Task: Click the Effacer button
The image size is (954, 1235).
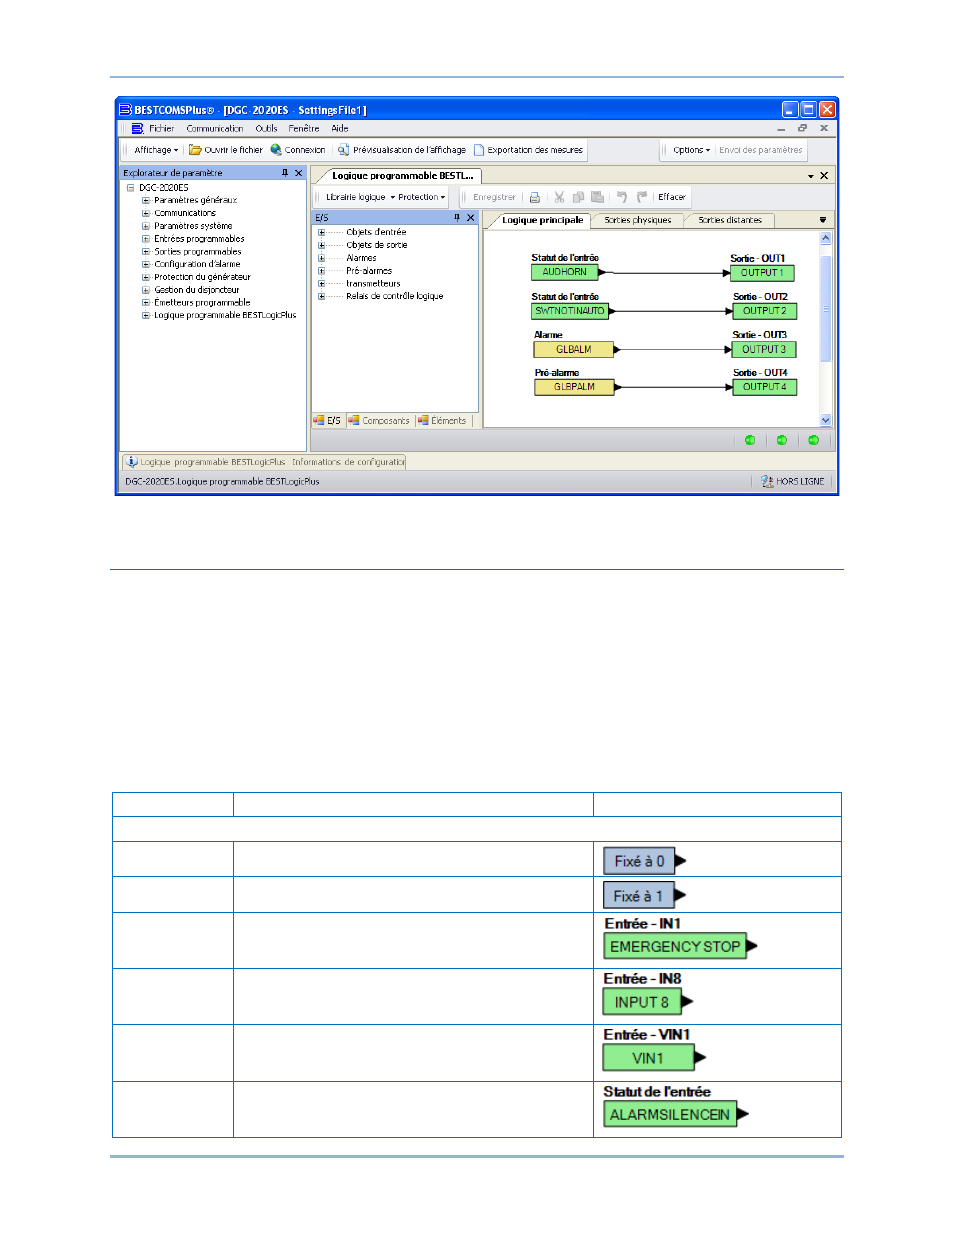Action: [x=672, y=197]
